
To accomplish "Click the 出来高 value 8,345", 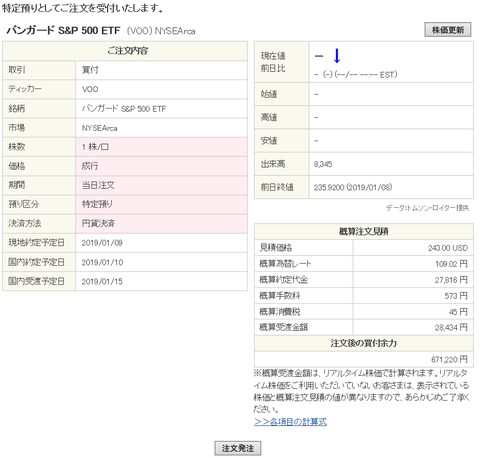I will [323, 164].
